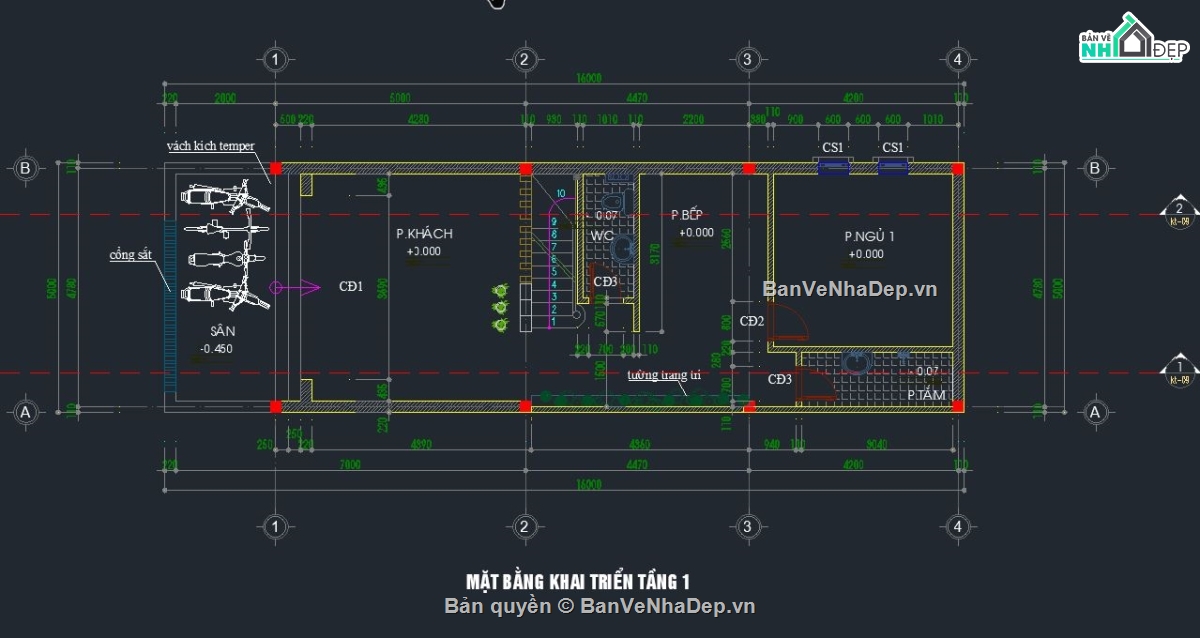Viewport: 1200px width, 638px height.
Task: Click lower grid axis bubble 4
Action: point(957,526)
